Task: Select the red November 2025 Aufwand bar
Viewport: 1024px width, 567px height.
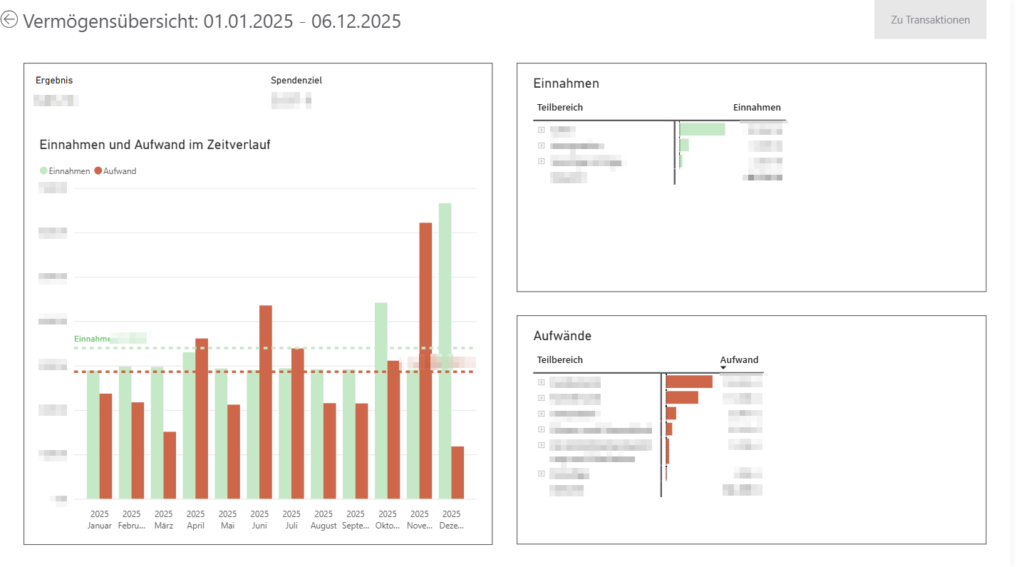Action: tap(425, 360)
